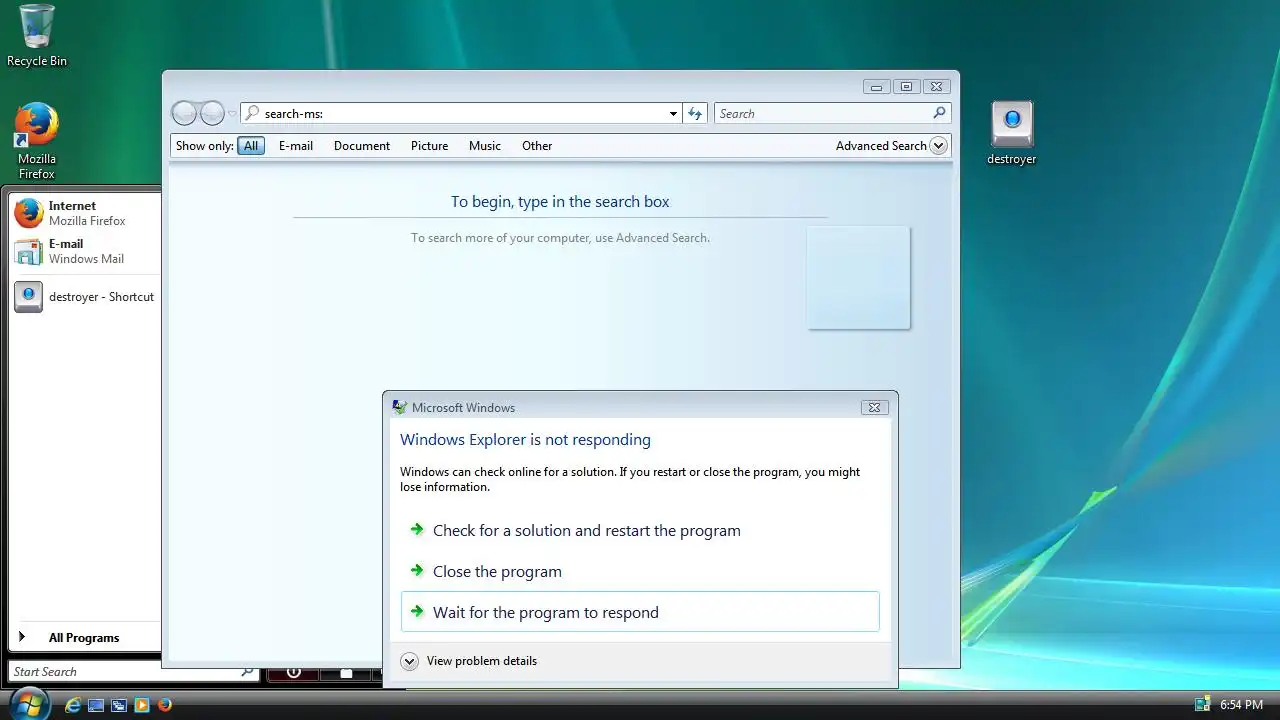Open Windows Mail from the Start menu
Screen dimensions: 1280x720
[x=85, y=251]
